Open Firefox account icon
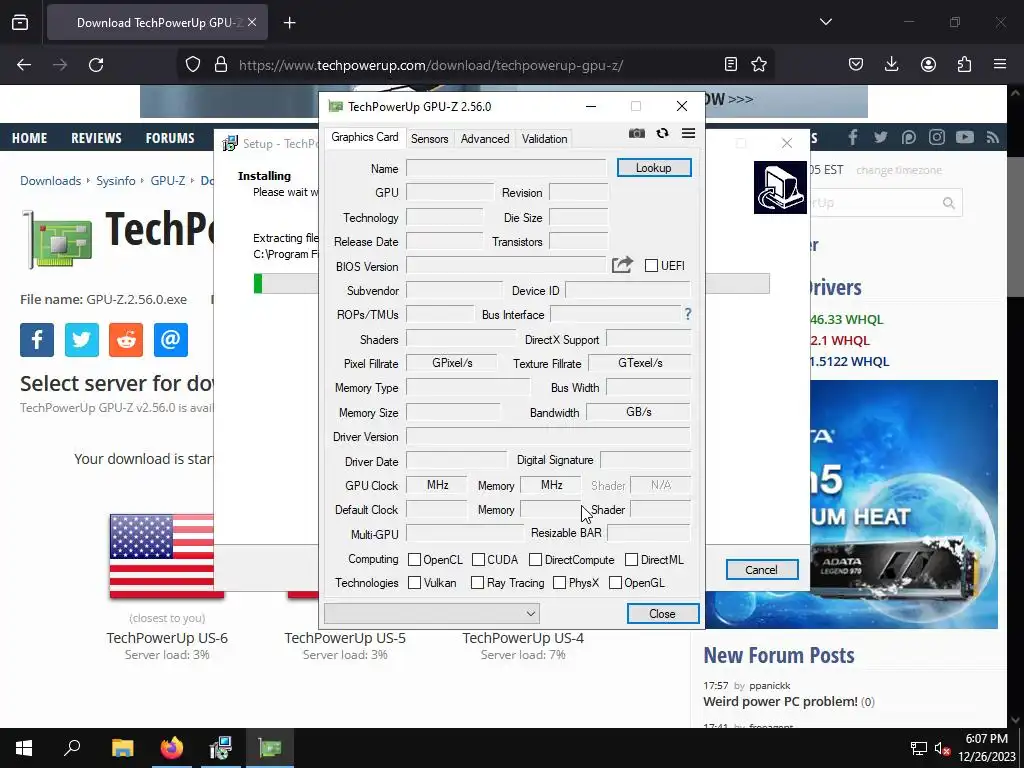This screenshot has width=1024, height=768. click(x=928, y=64)
